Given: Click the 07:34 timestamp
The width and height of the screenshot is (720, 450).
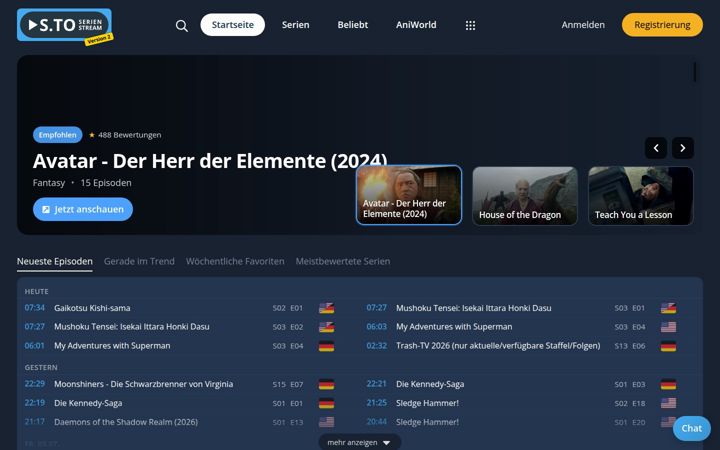Looking at the screenshot, I should [35, 308].
